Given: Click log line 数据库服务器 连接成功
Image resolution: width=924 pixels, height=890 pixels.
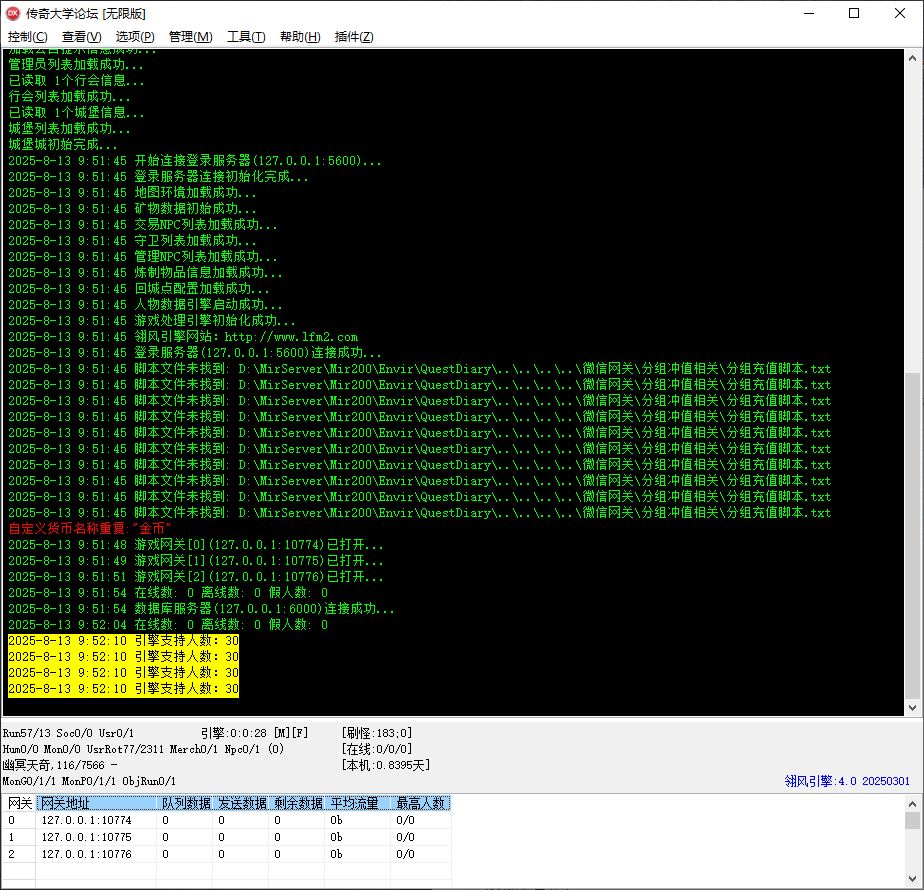Looking at the screenshot, I should pos(201,608).
